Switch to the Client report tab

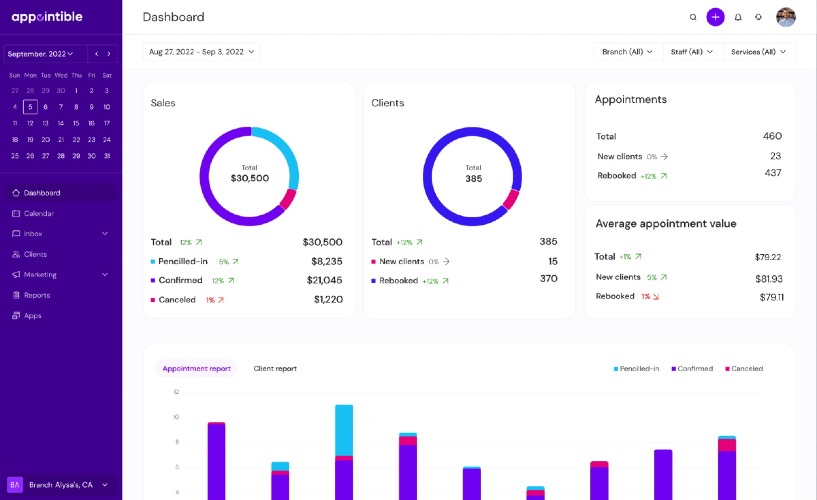275,369
